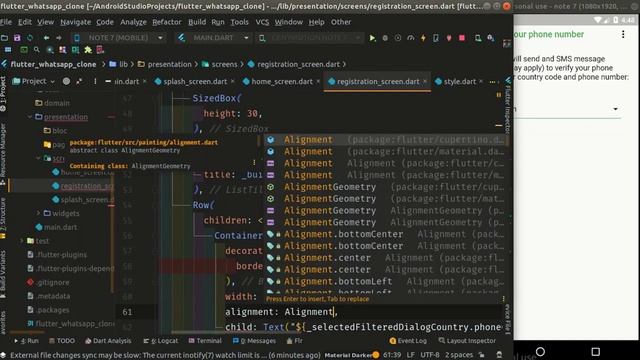Click the Material theme orange circle indicator

tap(376, 355)
